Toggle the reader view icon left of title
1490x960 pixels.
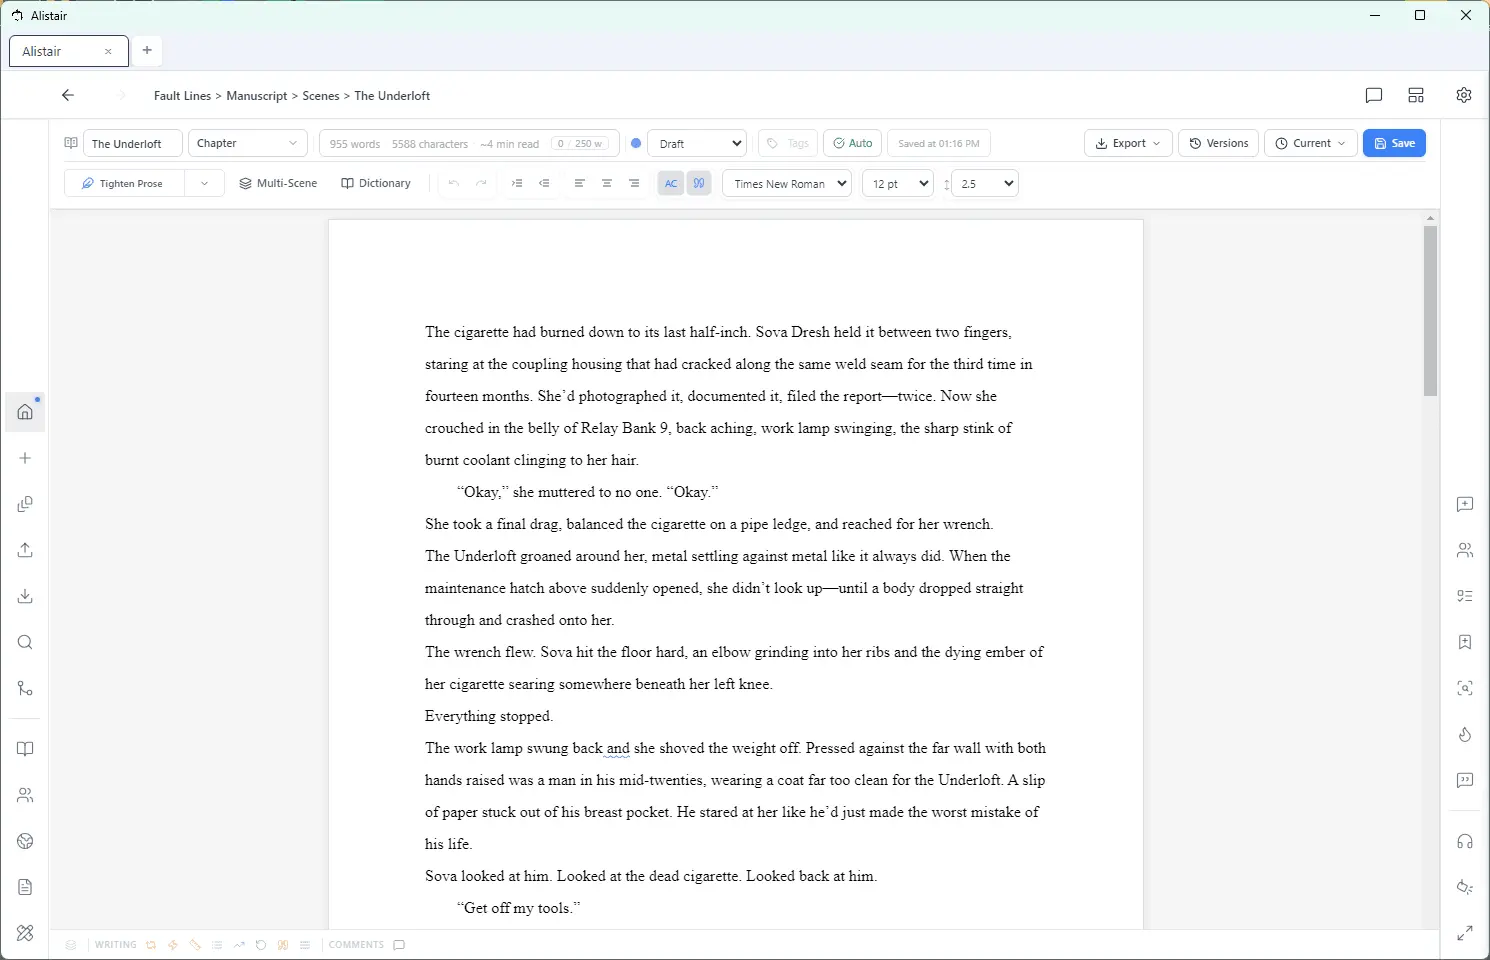71,143
